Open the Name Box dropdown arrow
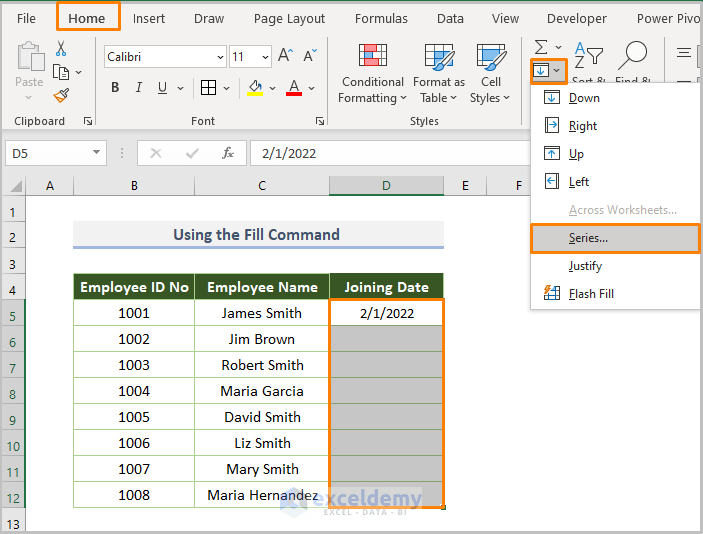Viewport: 703px width, 534px height. [96, 152]
